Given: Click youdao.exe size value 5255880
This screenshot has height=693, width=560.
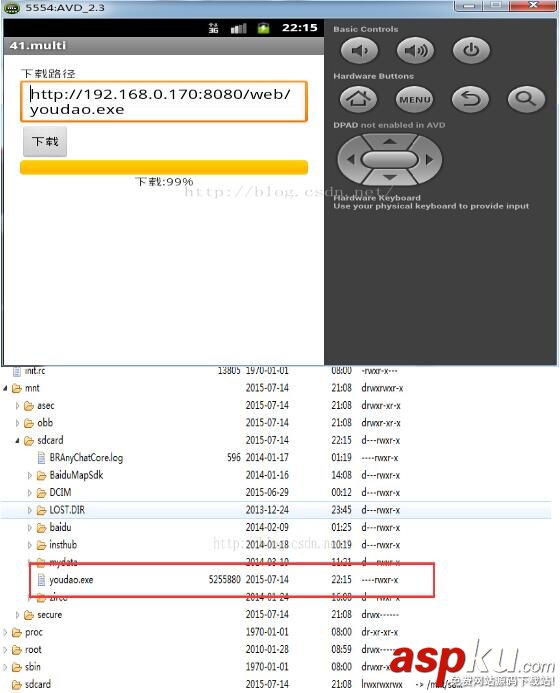Looking at the screenshot, I should [225, 579].
